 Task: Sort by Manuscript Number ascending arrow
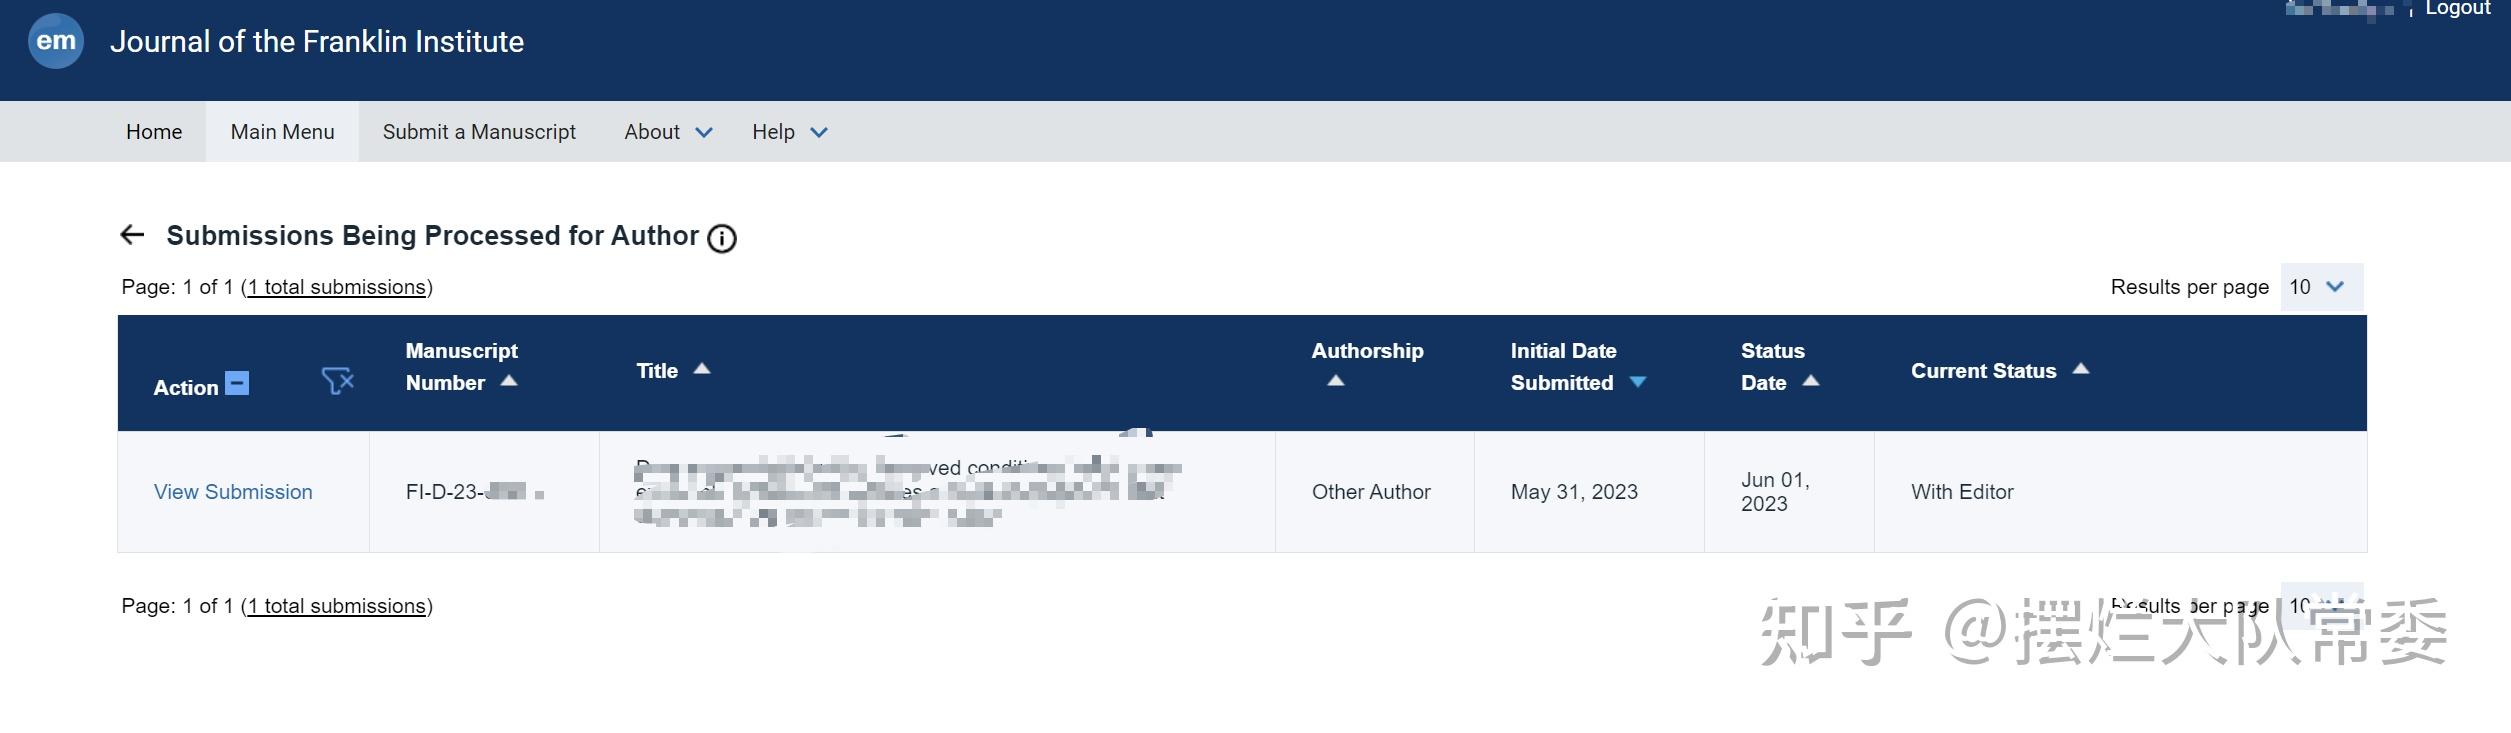pos(509,381)
